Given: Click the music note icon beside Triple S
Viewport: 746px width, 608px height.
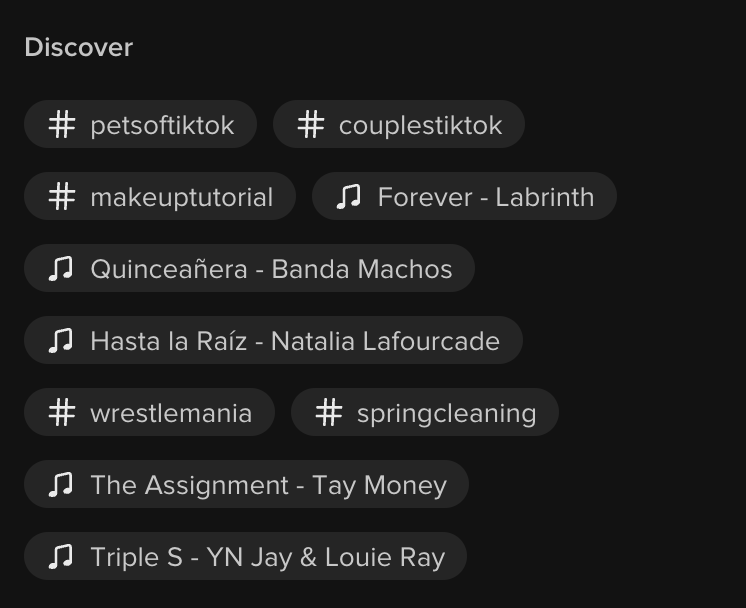Looking at the screenshot, I should click(x=61, y=557).
